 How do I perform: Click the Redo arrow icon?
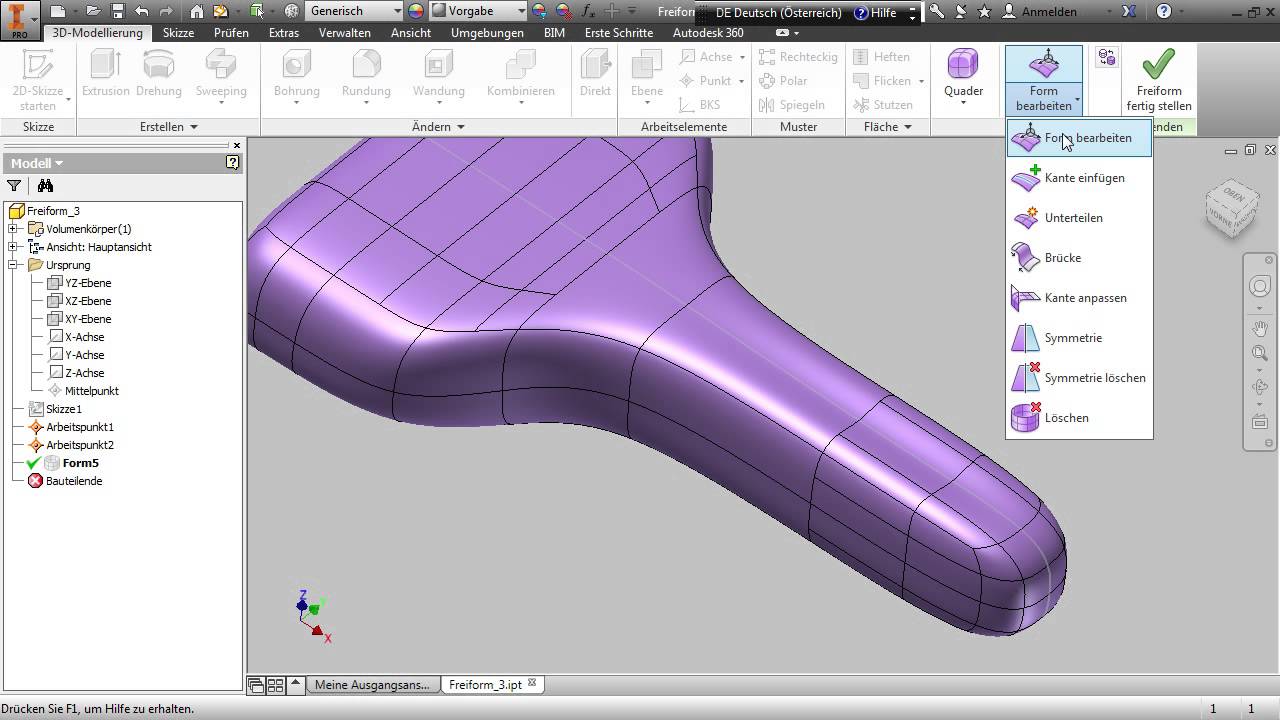(167, 12)
